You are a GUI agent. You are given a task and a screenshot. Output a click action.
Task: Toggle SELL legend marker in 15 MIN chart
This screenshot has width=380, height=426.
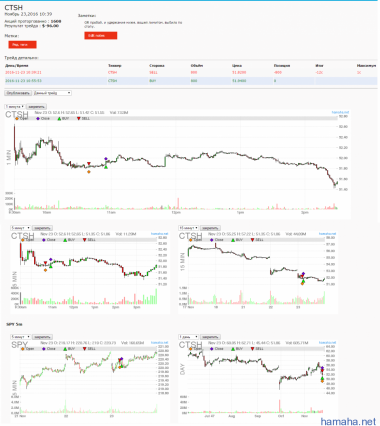tap(258, 240)
